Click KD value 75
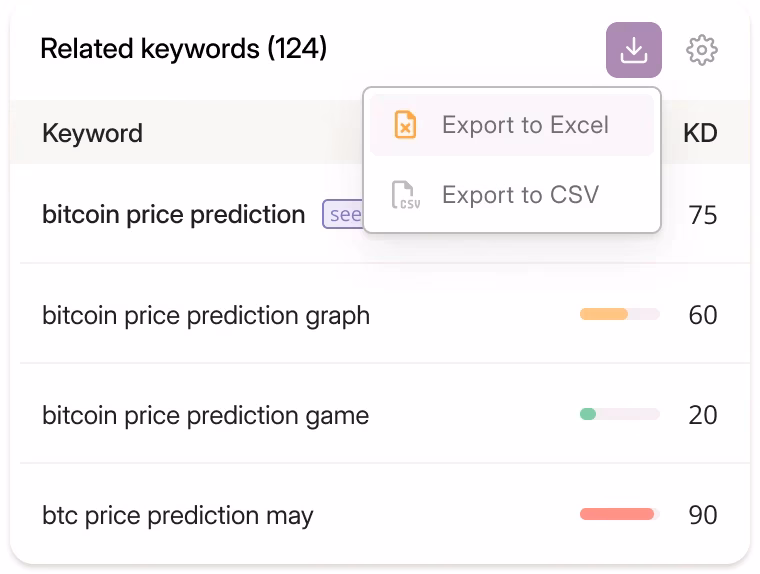This screenshot has height=574, width=760. [x=703, y=215]
